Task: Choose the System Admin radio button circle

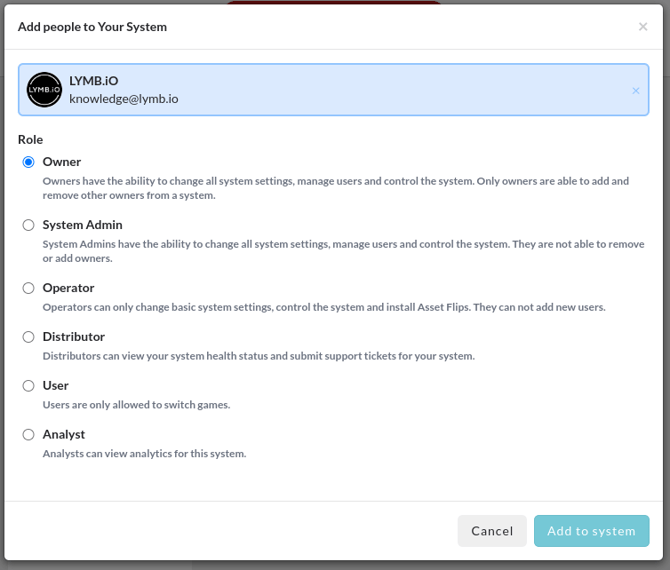Action: 29,225
